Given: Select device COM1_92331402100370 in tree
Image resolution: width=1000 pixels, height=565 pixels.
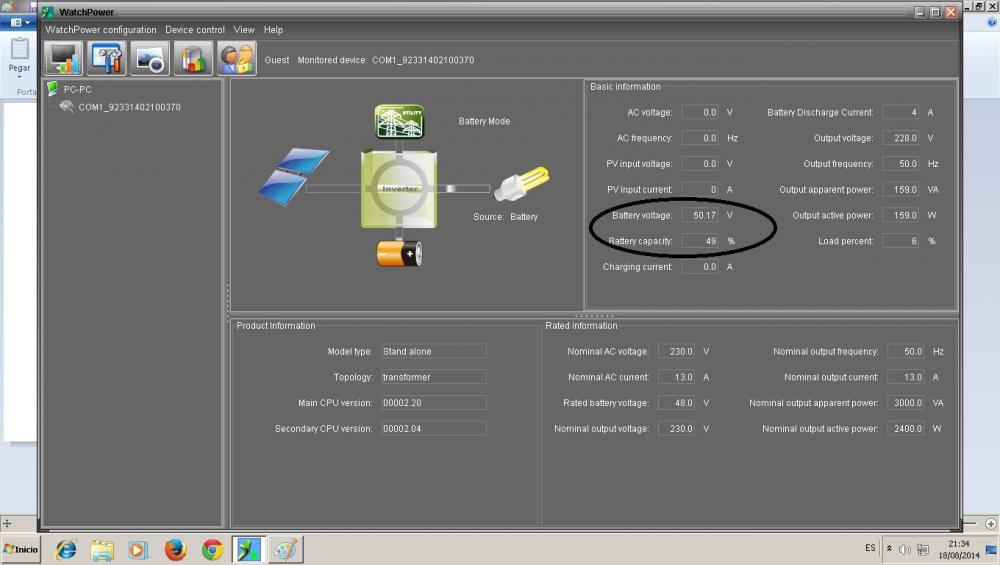Looking at the screenshot, I should [129, 107].
